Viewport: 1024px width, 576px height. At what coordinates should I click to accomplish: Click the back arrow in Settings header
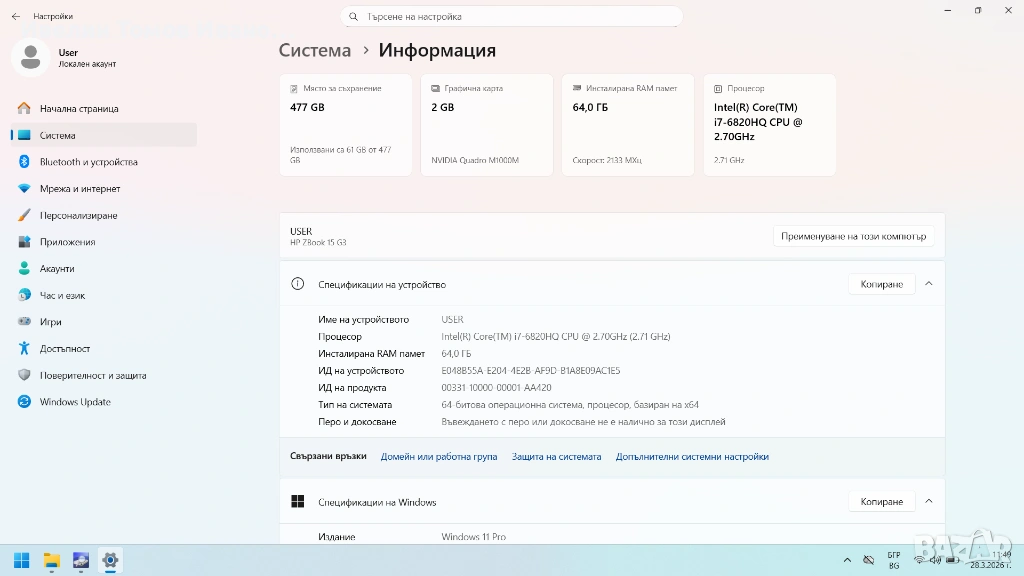point(16,16)
